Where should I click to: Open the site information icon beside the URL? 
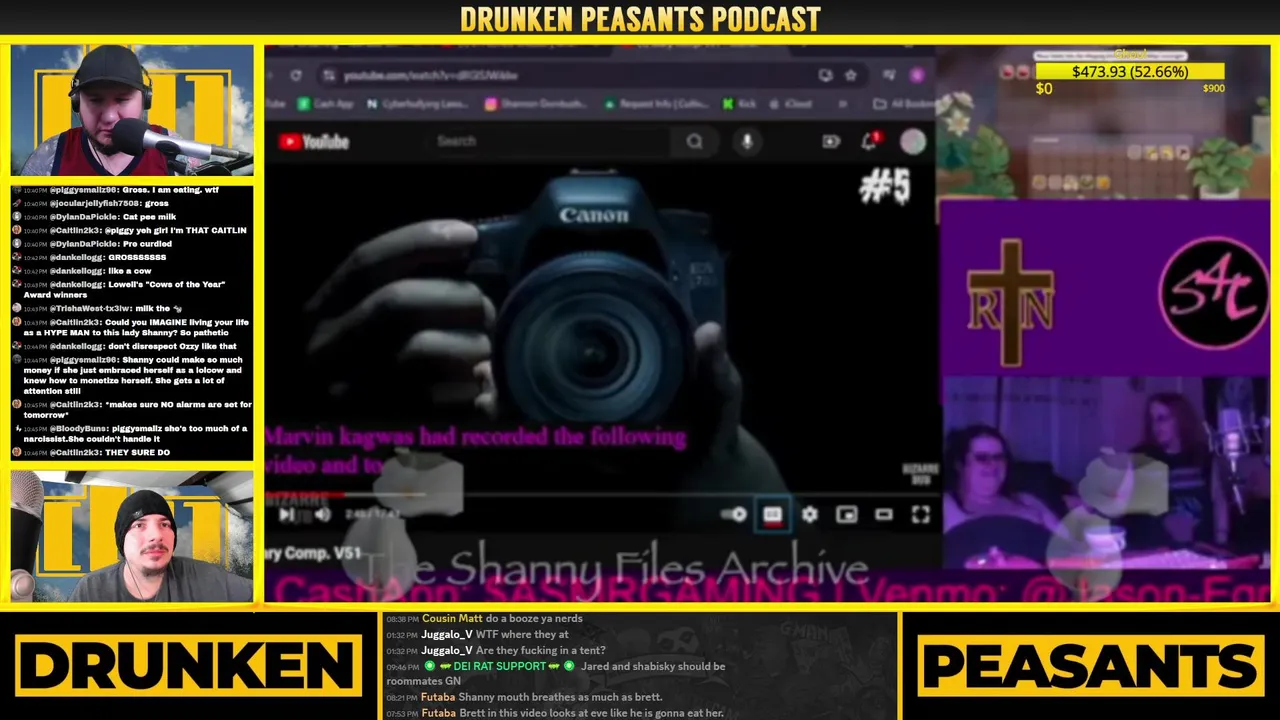328,75
